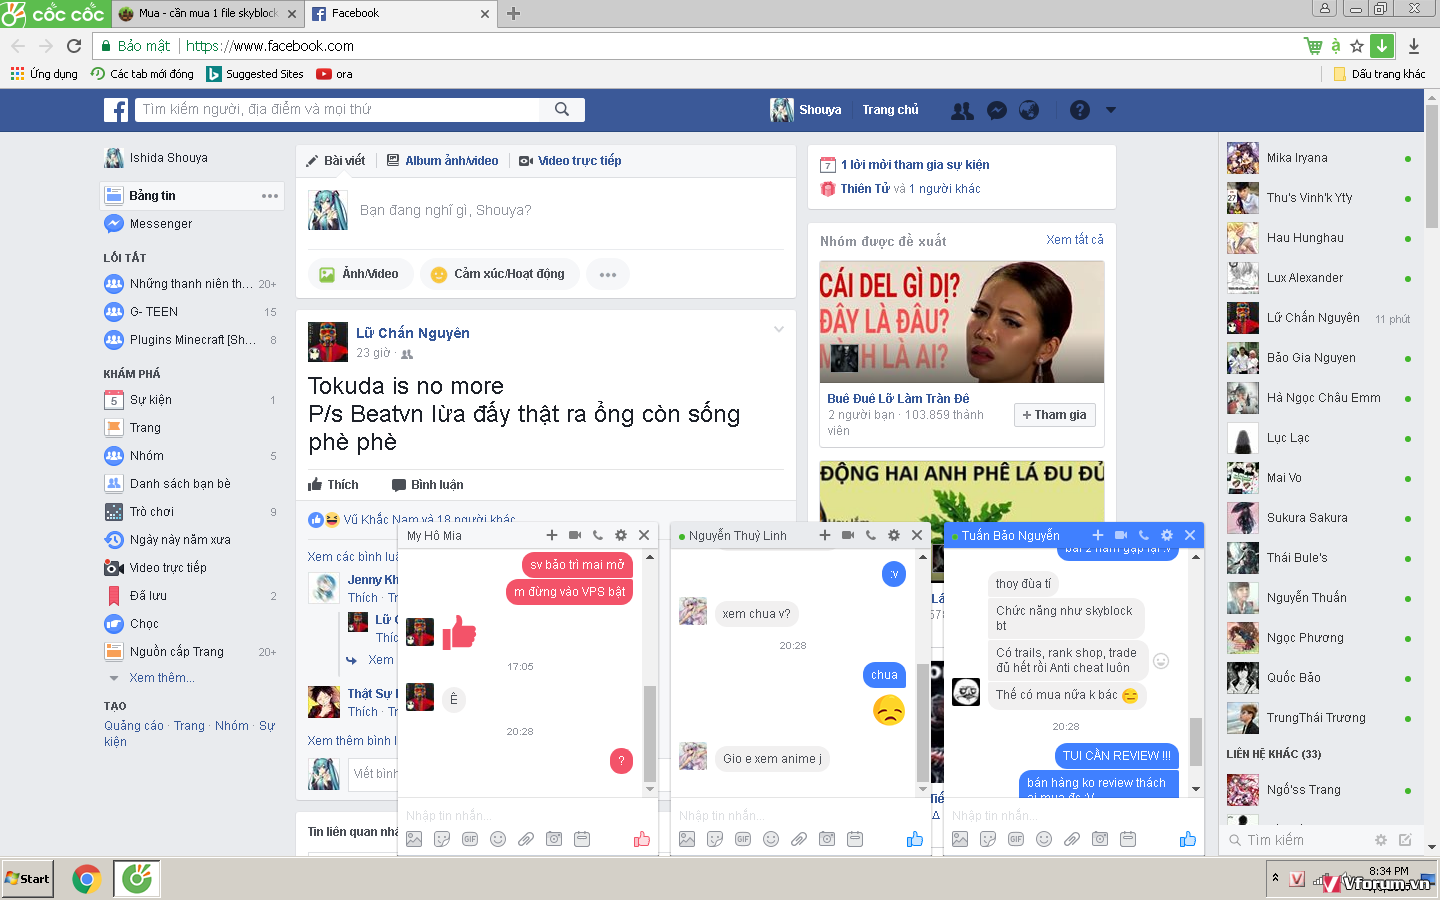Click the Facebook logo in the blue bar
Screen dimensions: 1440x900
116,110
